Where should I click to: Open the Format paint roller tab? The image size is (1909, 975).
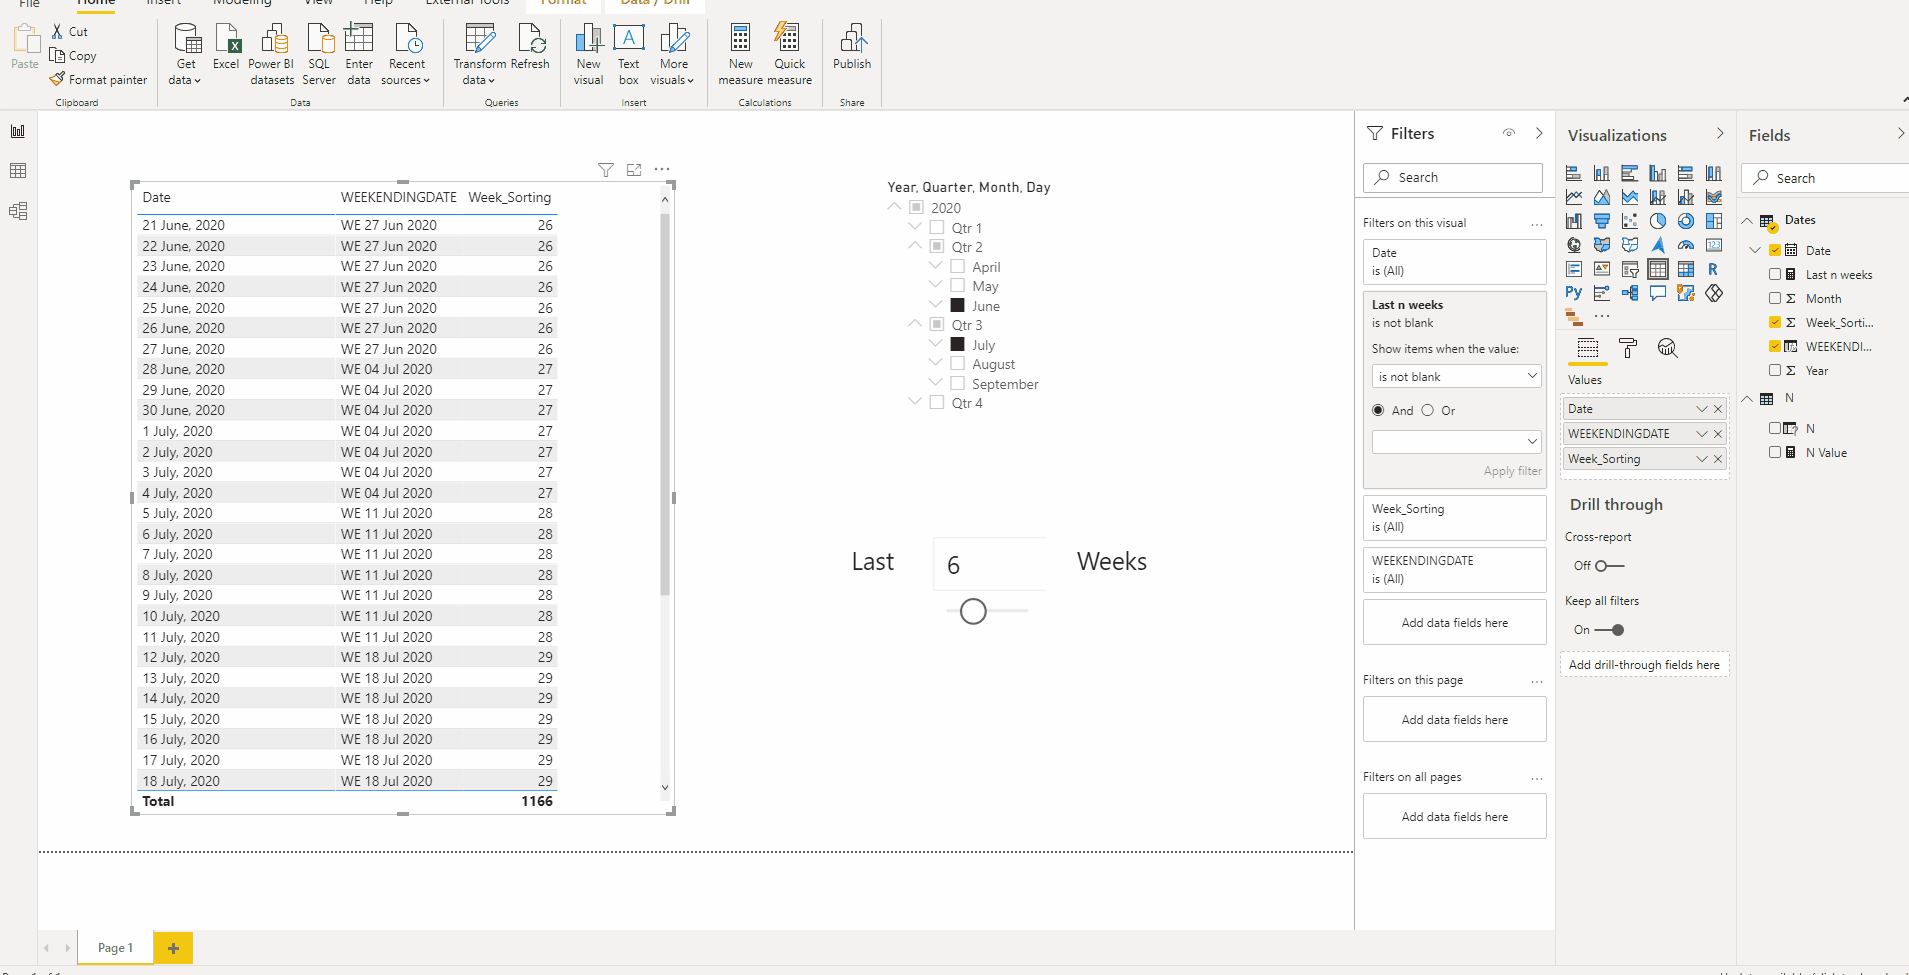1628,348
